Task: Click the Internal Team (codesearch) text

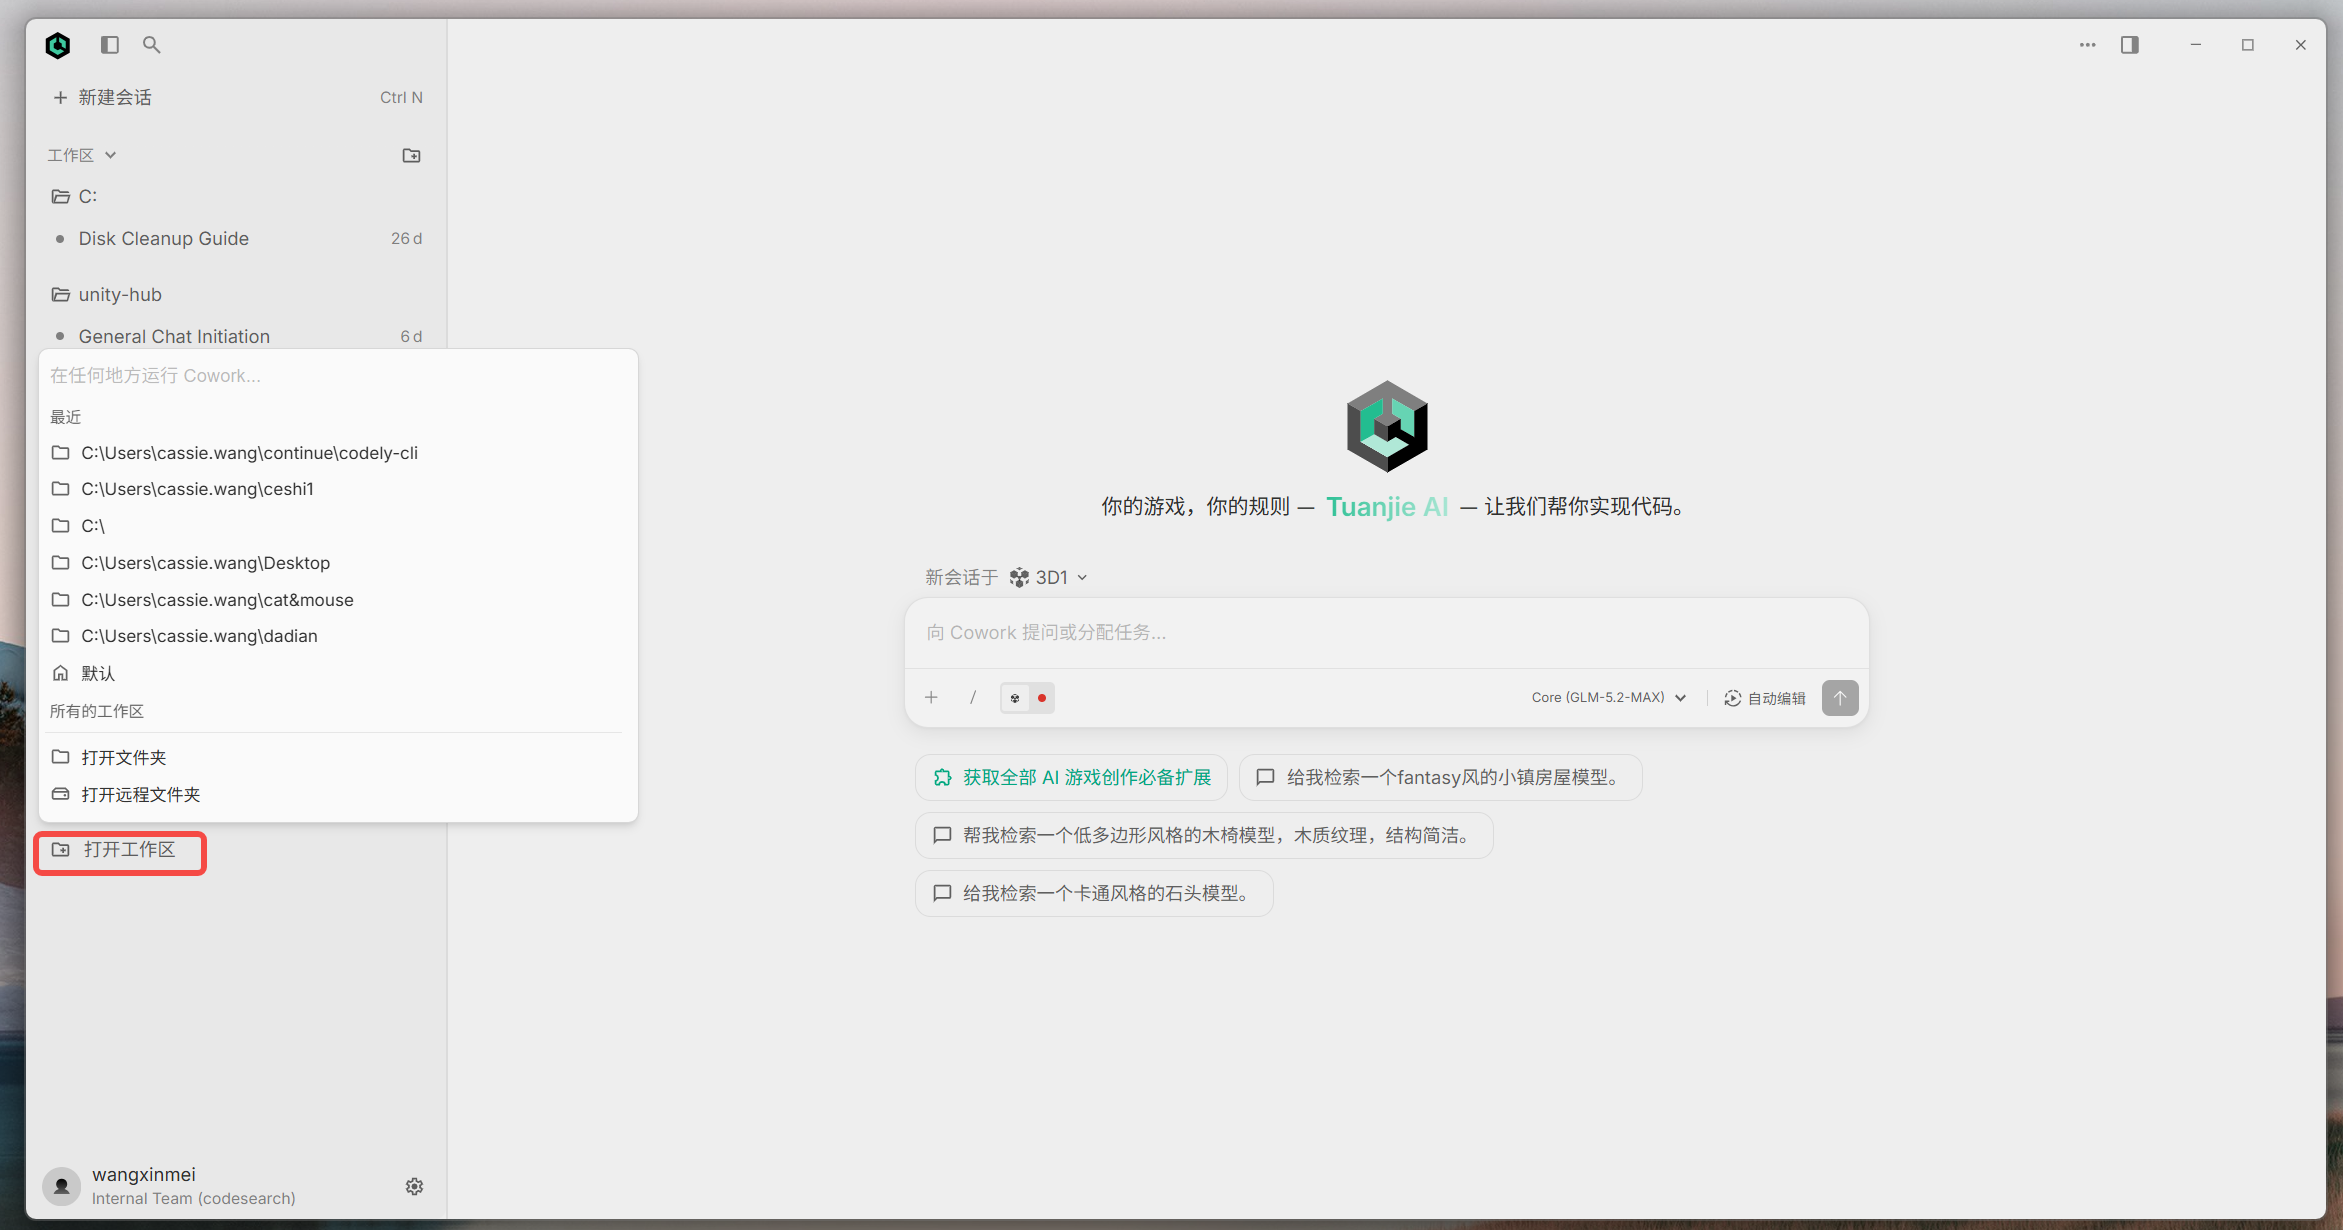Action: (194, 1198)
